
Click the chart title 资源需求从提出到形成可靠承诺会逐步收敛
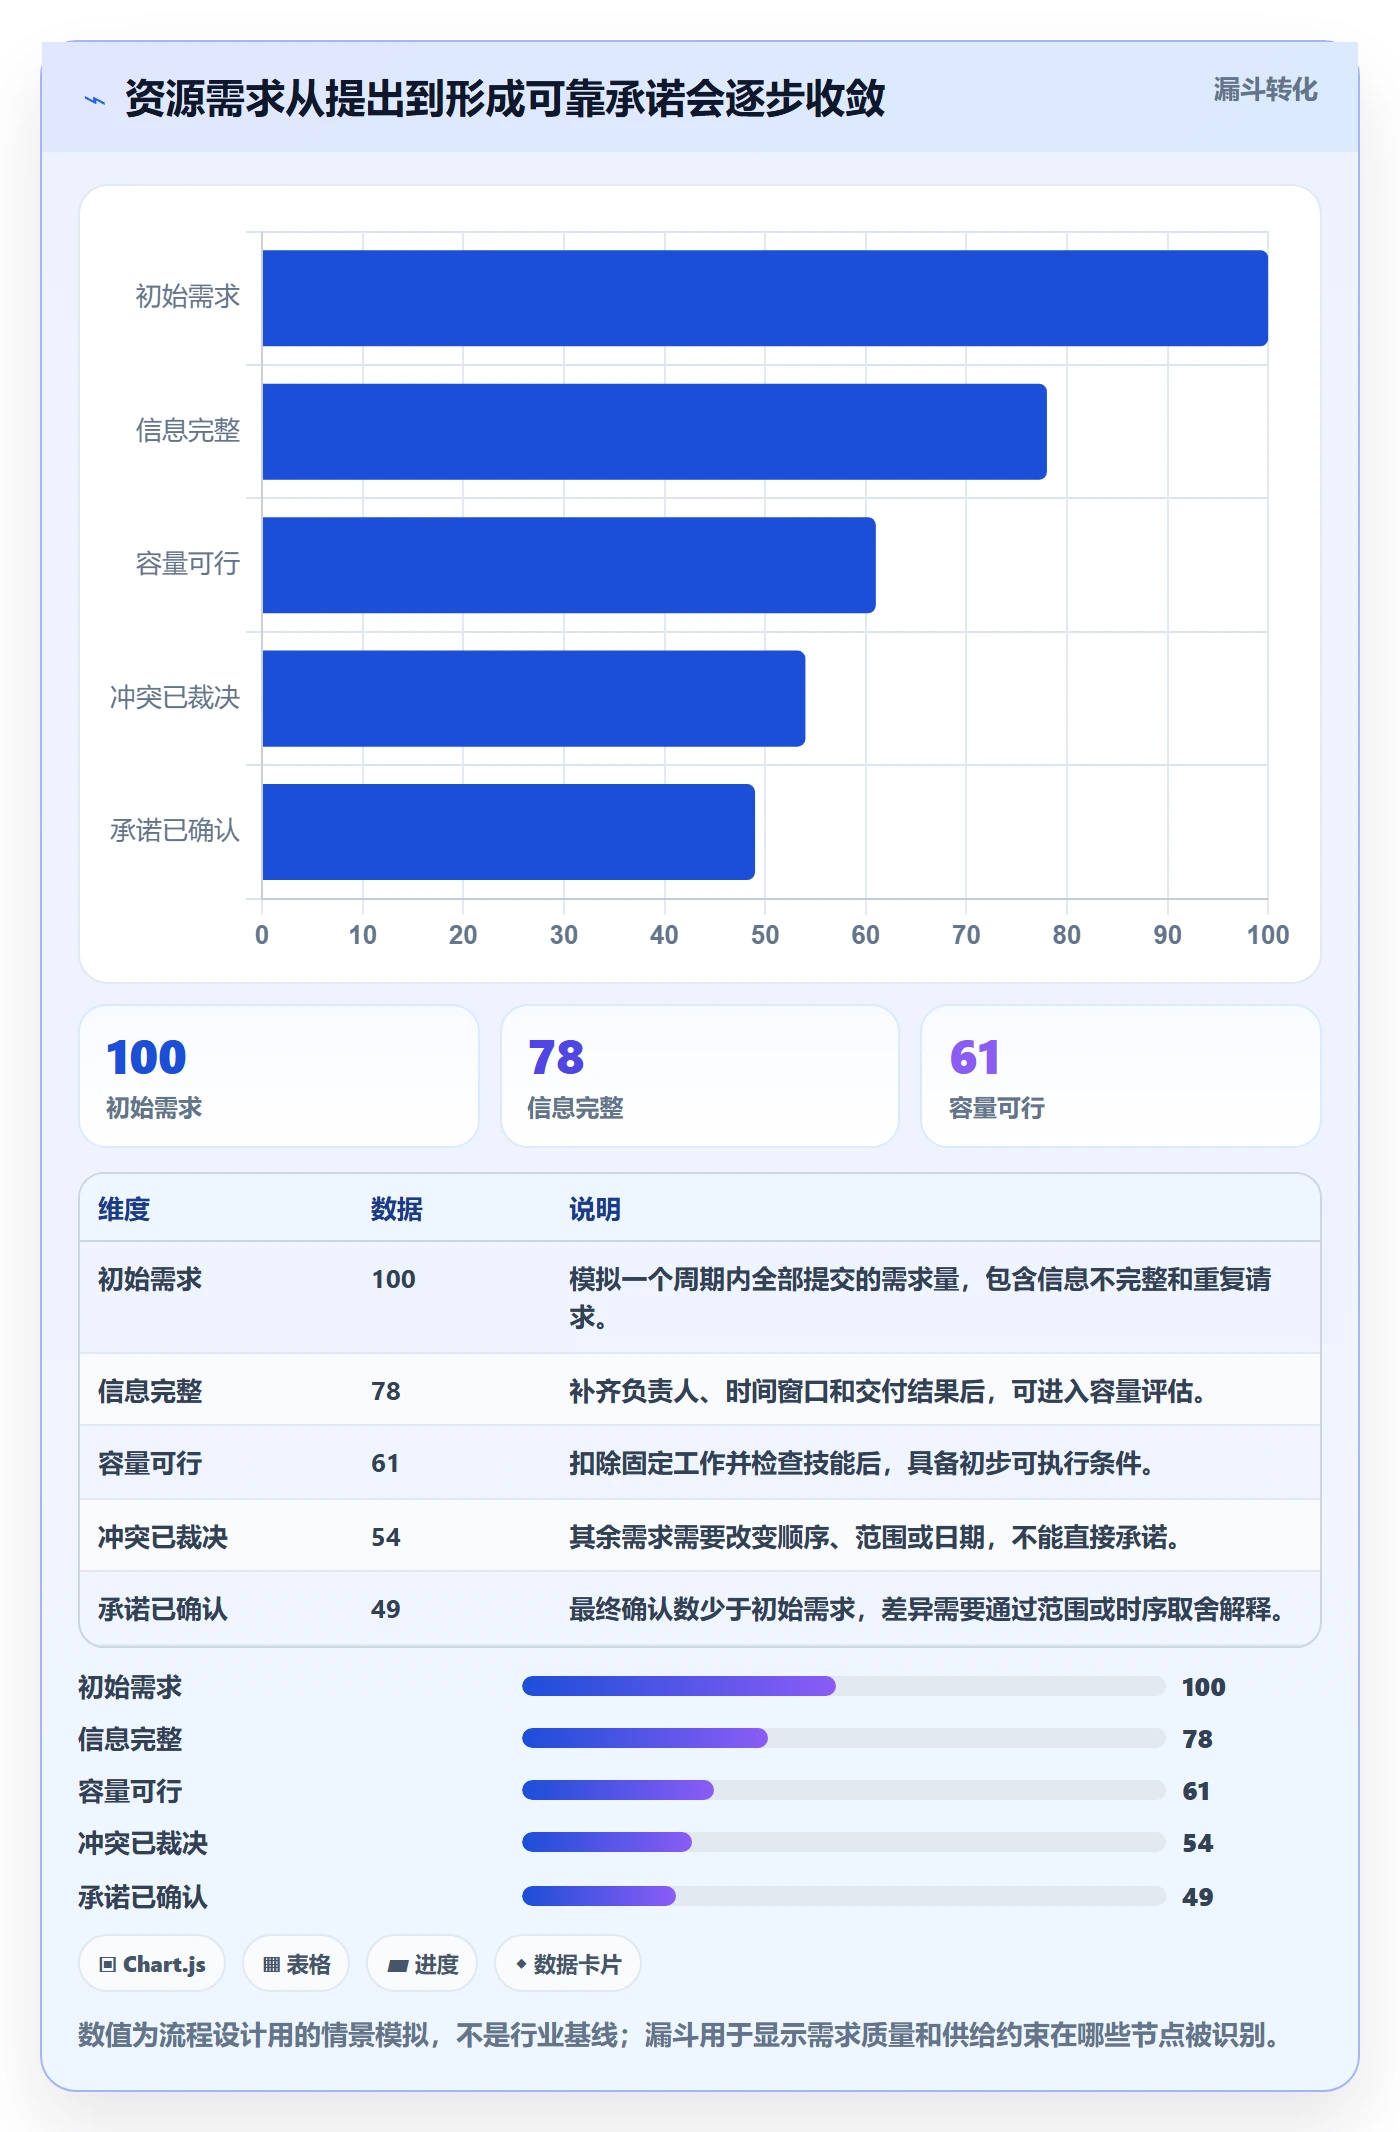[x=505, y=99]
